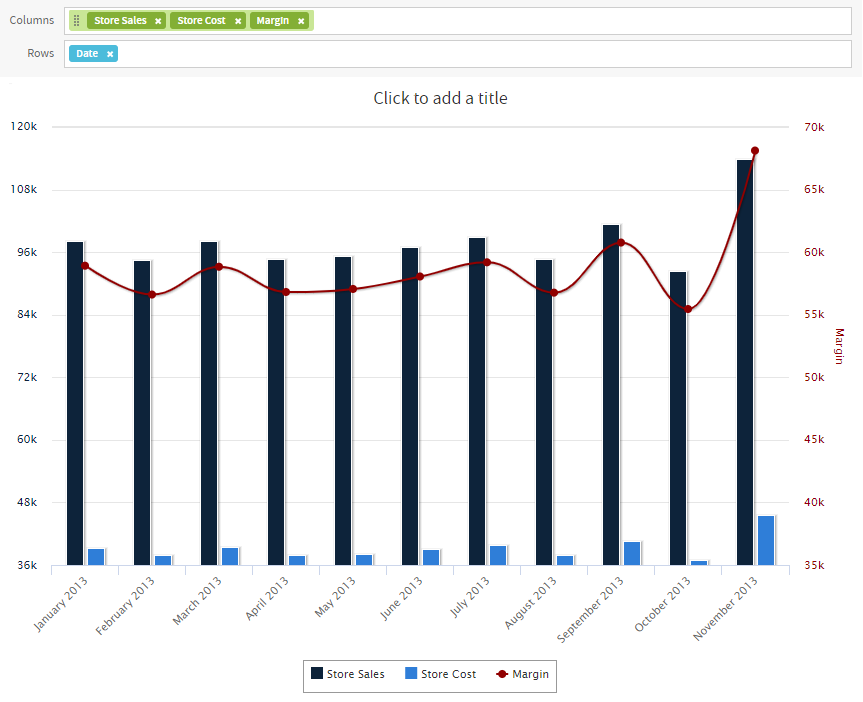Click the 70k right axis label

tap(814, 127)
